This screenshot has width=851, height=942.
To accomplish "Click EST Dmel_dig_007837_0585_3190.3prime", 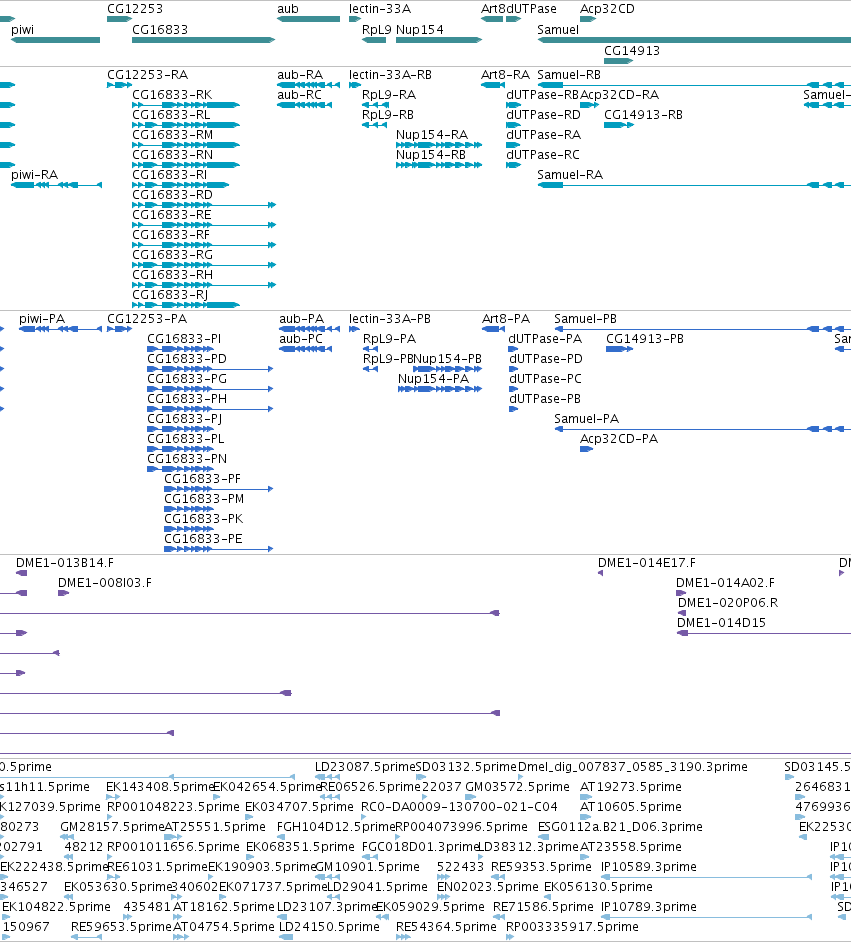I will (x=632, y=767).
